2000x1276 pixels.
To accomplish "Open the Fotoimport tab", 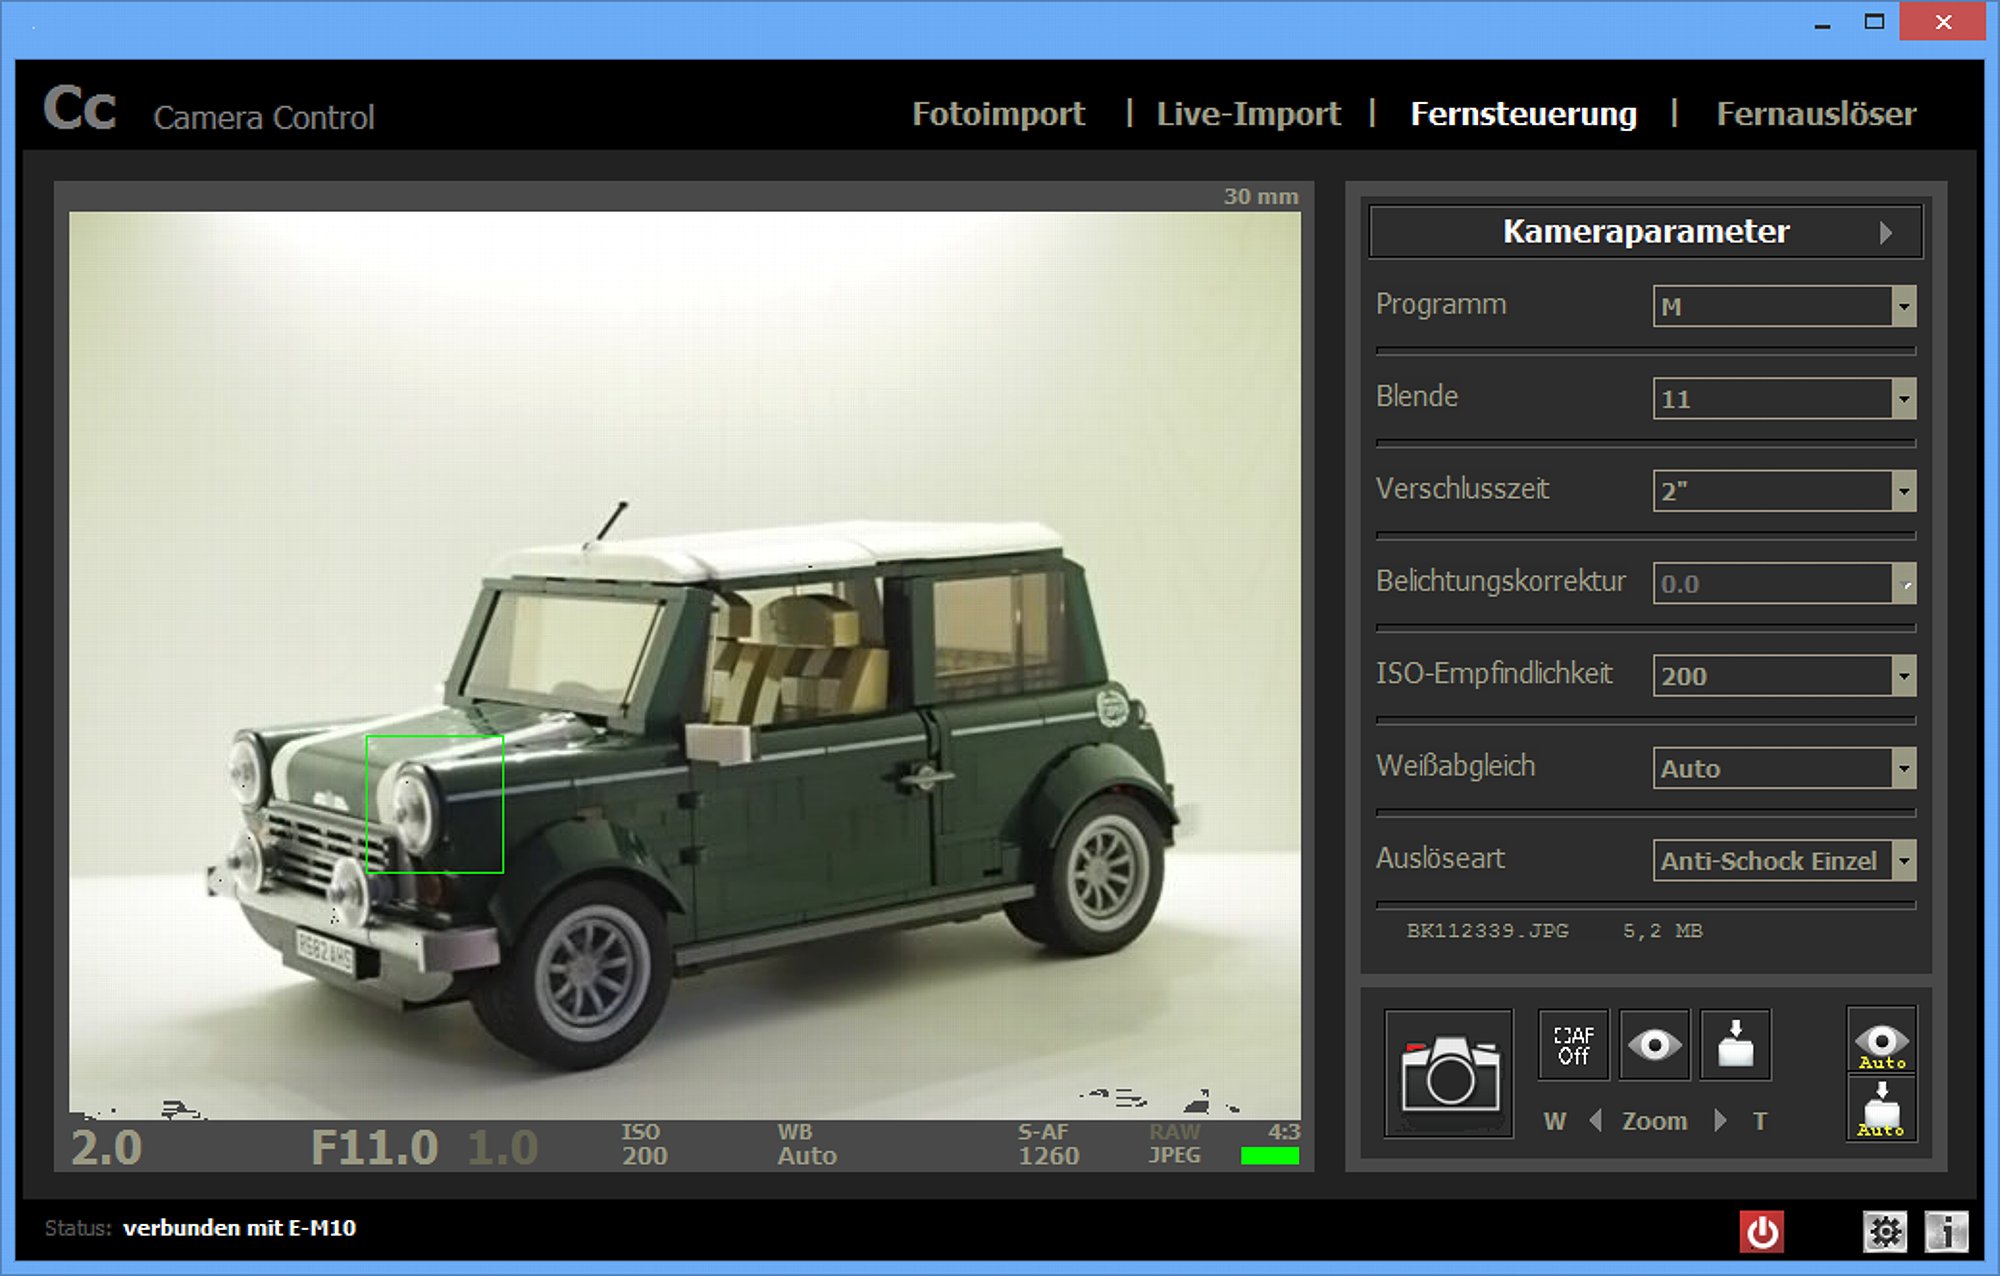I will click(x=998, y=114).
